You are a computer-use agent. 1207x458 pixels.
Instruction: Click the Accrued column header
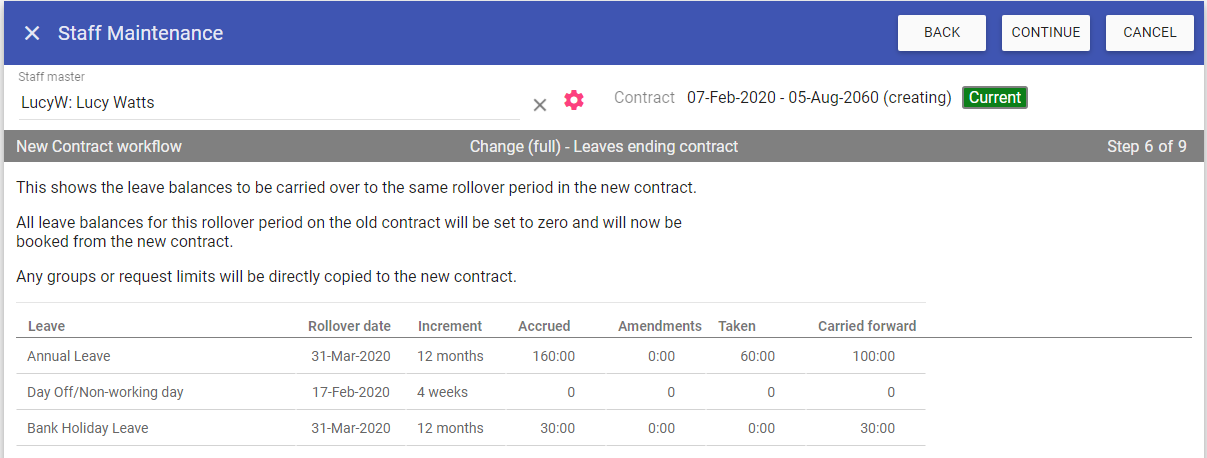[544, 326]
